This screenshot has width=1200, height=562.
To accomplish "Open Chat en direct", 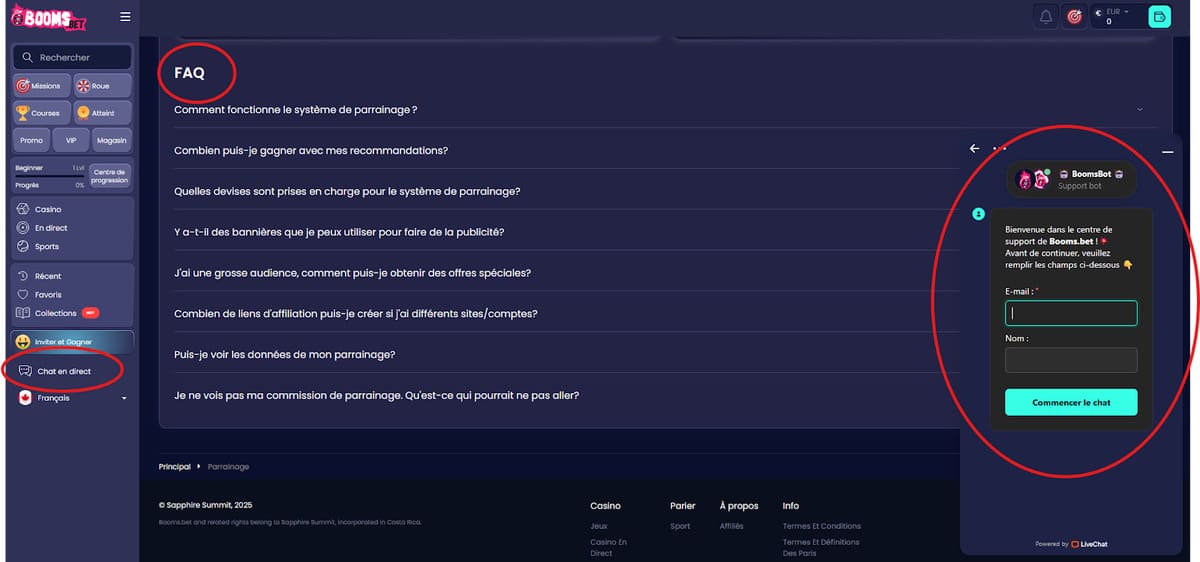I will click(x=64, y=371).
